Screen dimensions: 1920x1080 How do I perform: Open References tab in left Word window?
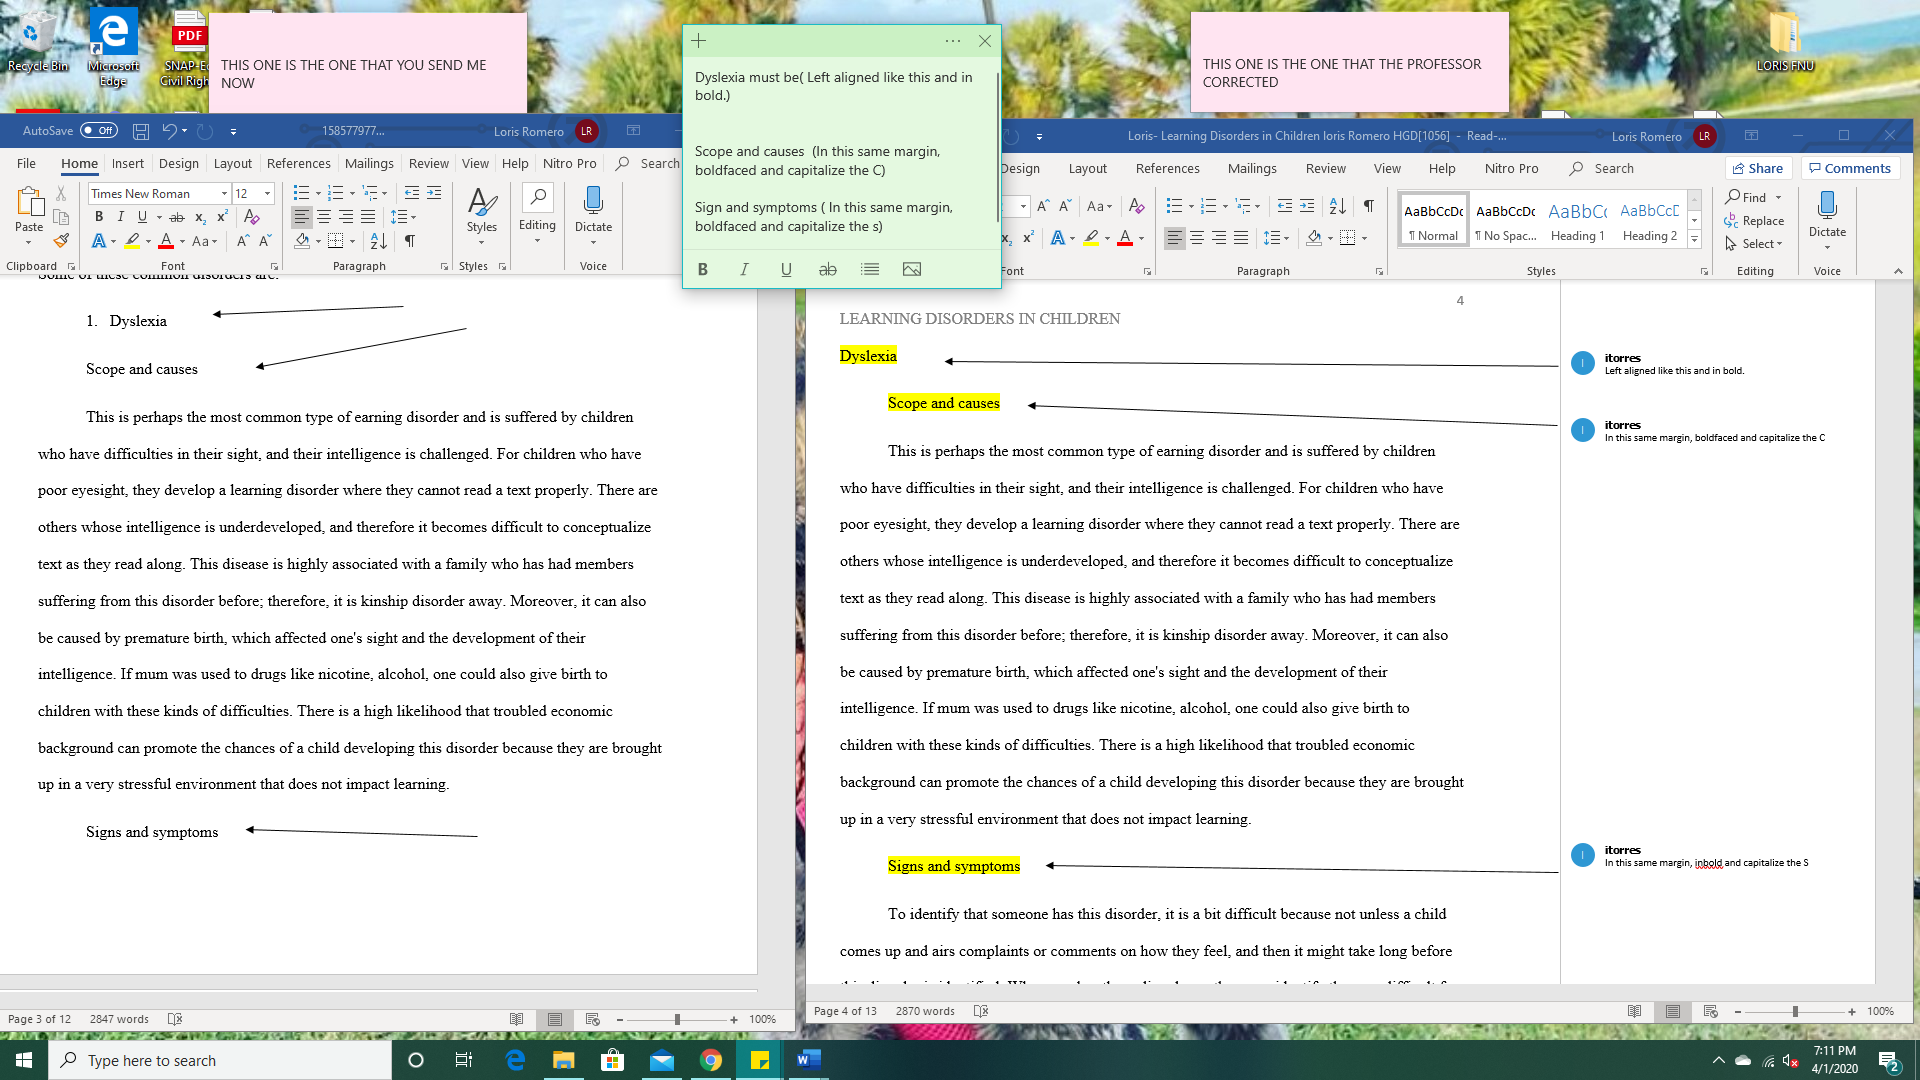click(x=298, y=163)
